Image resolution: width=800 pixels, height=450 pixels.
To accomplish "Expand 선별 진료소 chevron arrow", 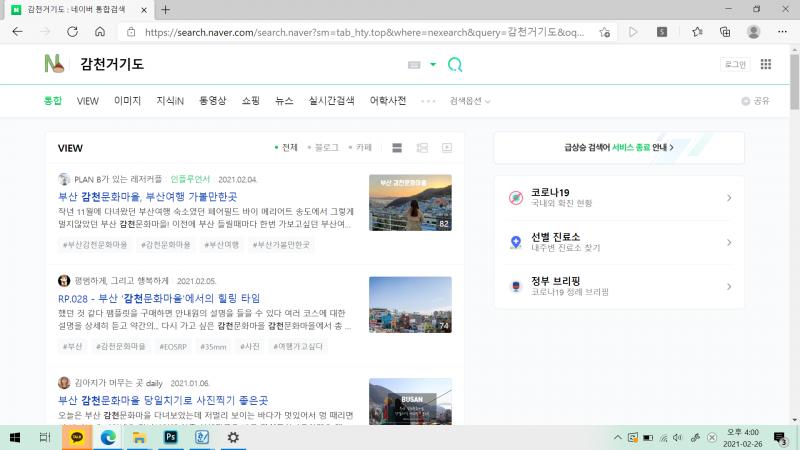I will coord(729,242).
